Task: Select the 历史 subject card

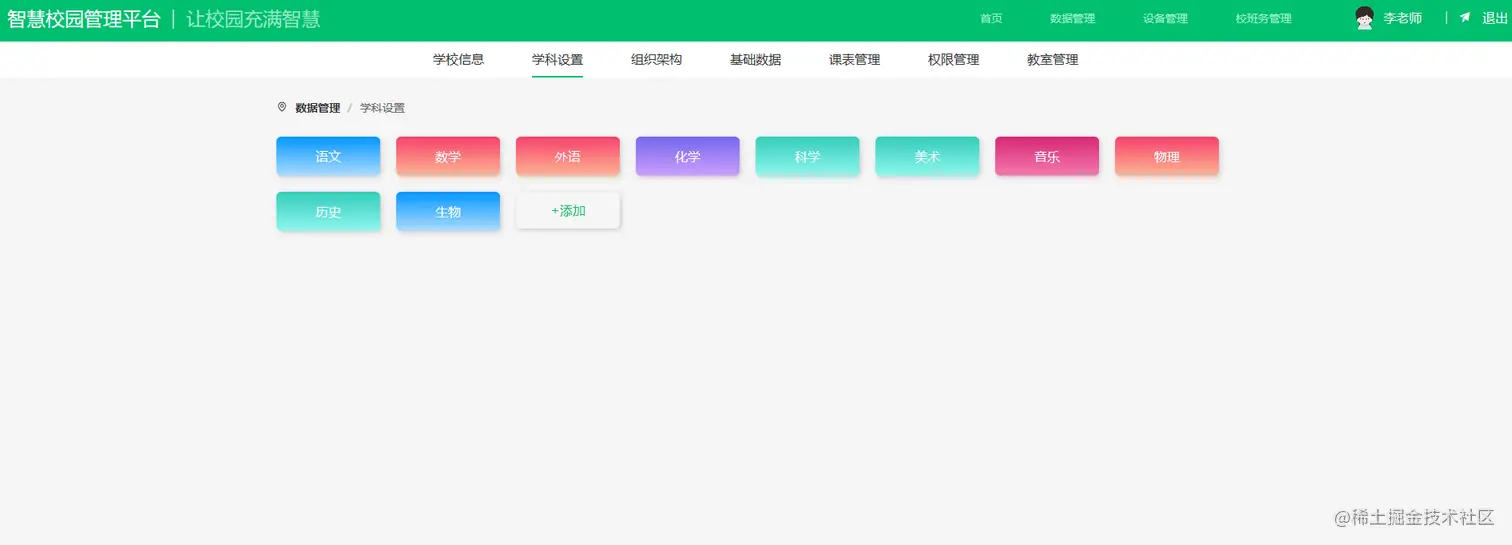Action: click(x=328, y=211)
